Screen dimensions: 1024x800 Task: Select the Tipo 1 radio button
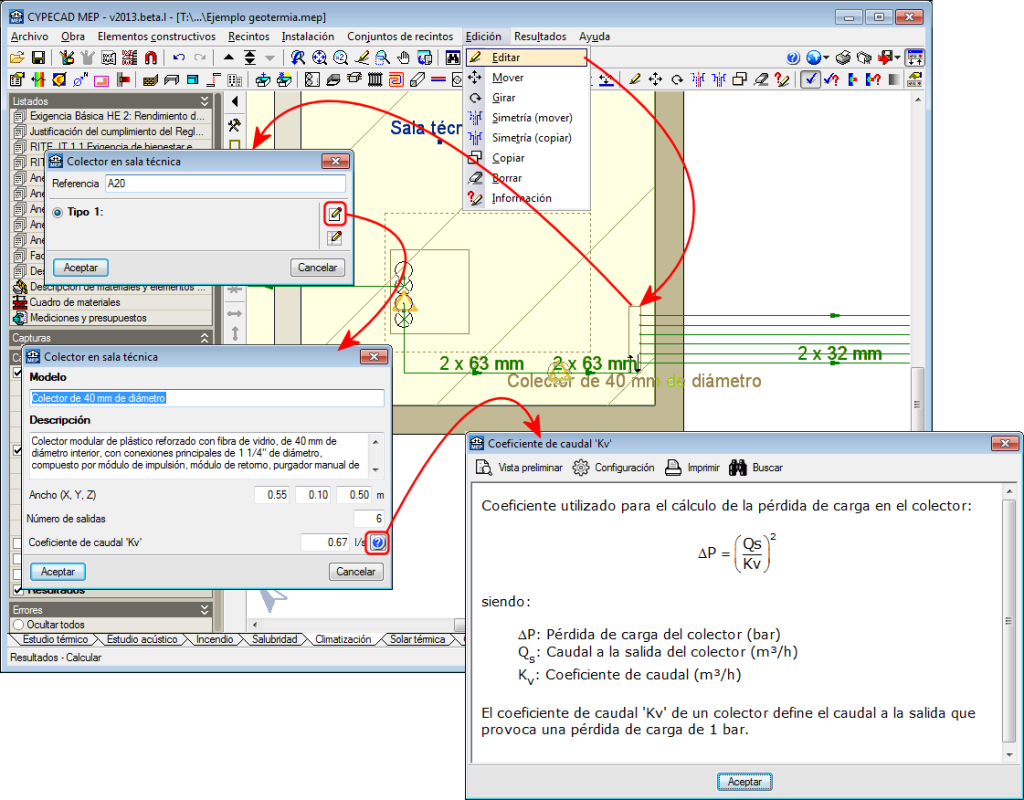coord(58,212)
